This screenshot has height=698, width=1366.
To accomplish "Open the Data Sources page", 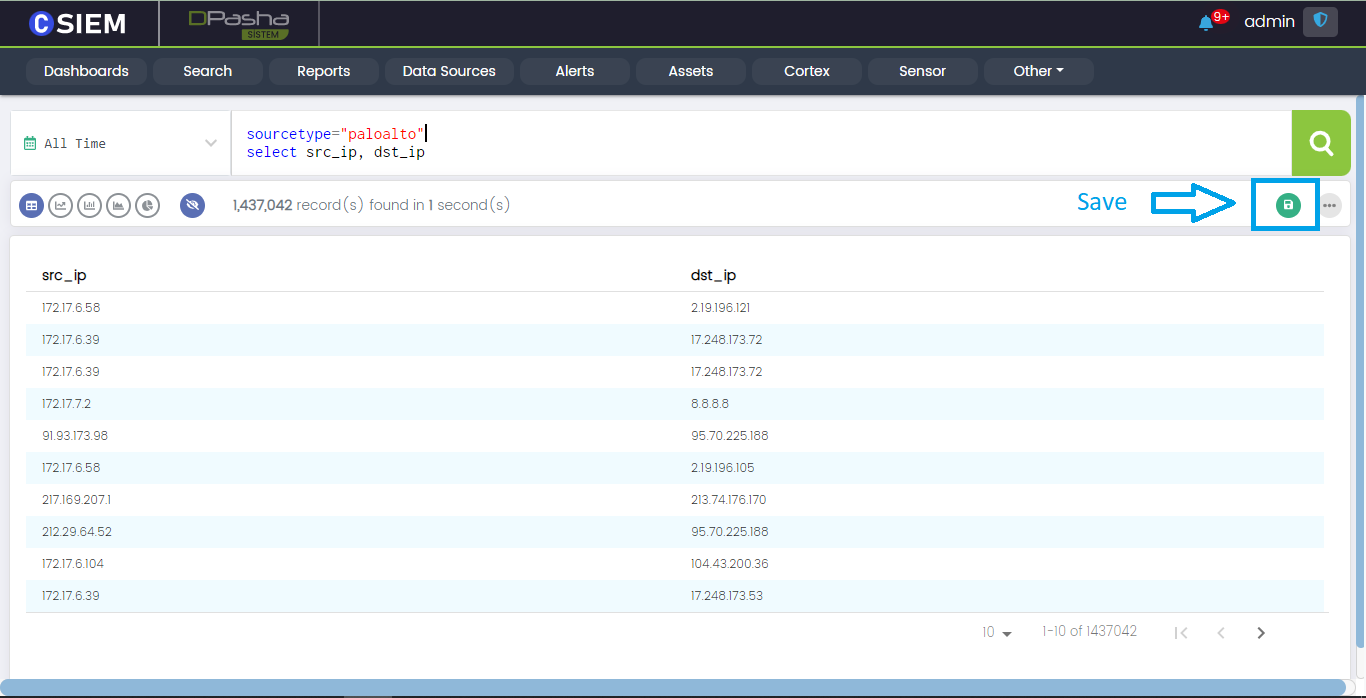I will 449,71.
